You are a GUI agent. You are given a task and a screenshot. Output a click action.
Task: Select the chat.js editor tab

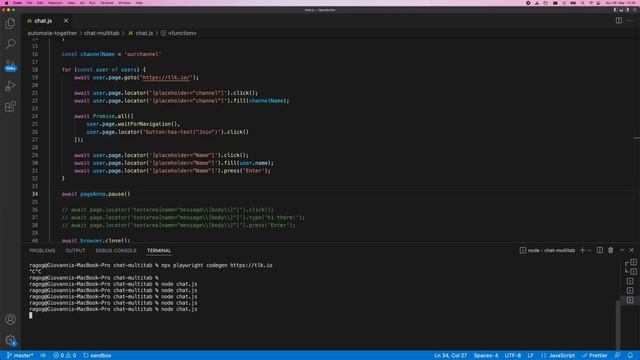[43, 20]
